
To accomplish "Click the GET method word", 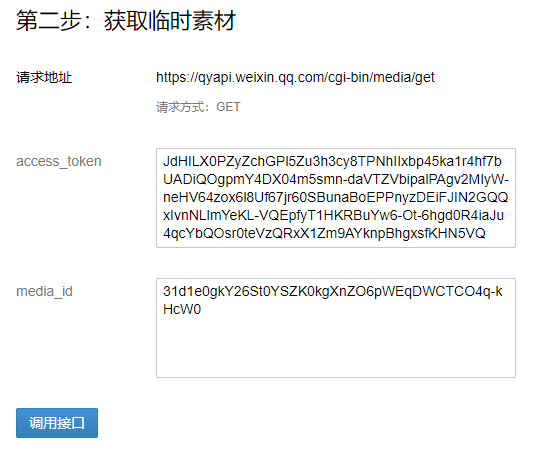I will pos(228,107).
